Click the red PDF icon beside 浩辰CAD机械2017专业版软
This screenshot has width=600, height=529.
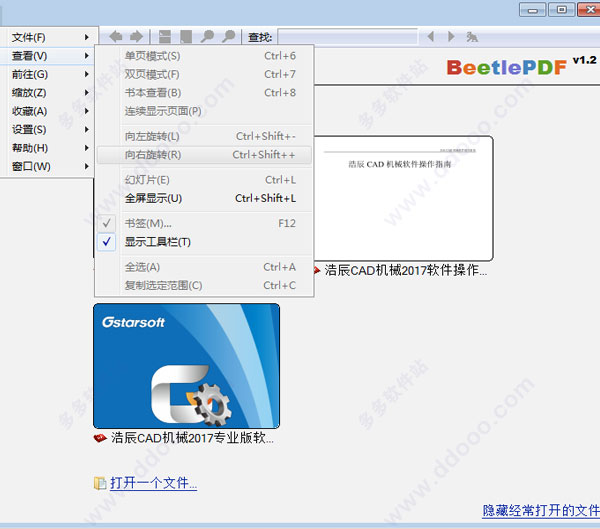[x=100, y=438]
